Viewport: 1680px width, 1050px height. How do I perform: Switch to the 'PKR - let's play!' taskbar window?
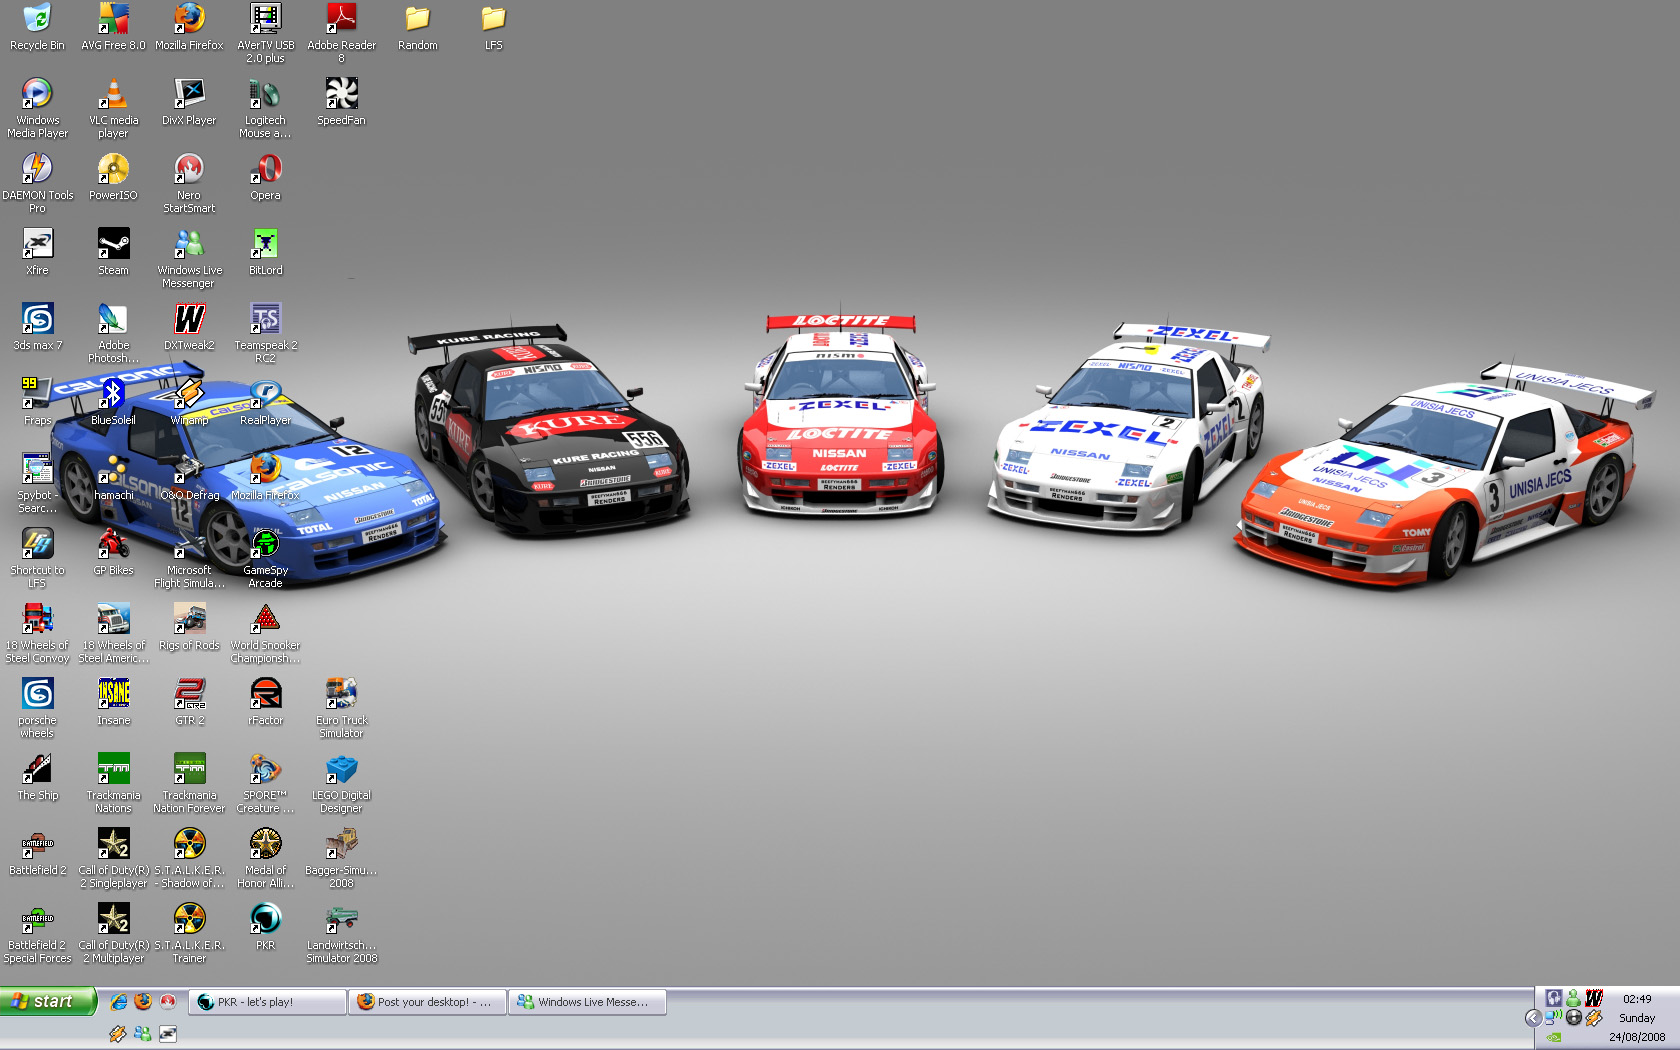click(267, 1002)
